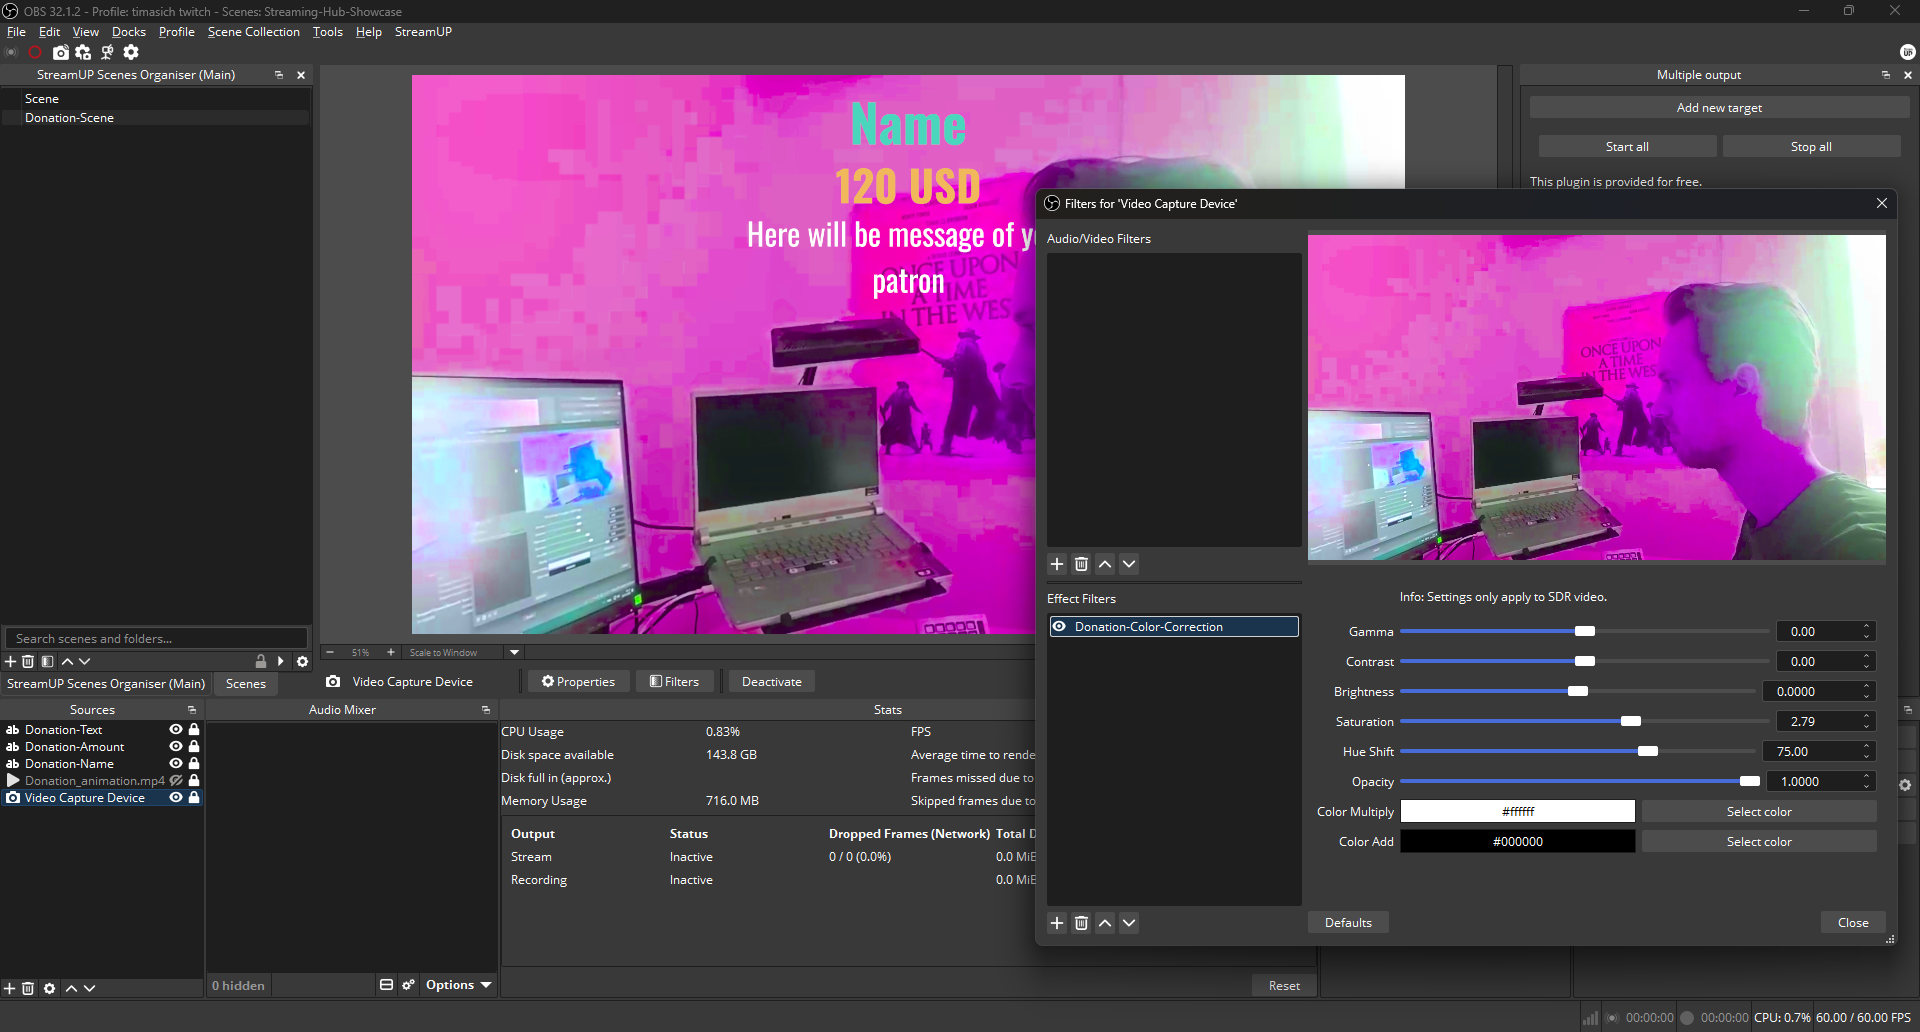Increase Hue Shift value with stepper

click(1866, 747)
